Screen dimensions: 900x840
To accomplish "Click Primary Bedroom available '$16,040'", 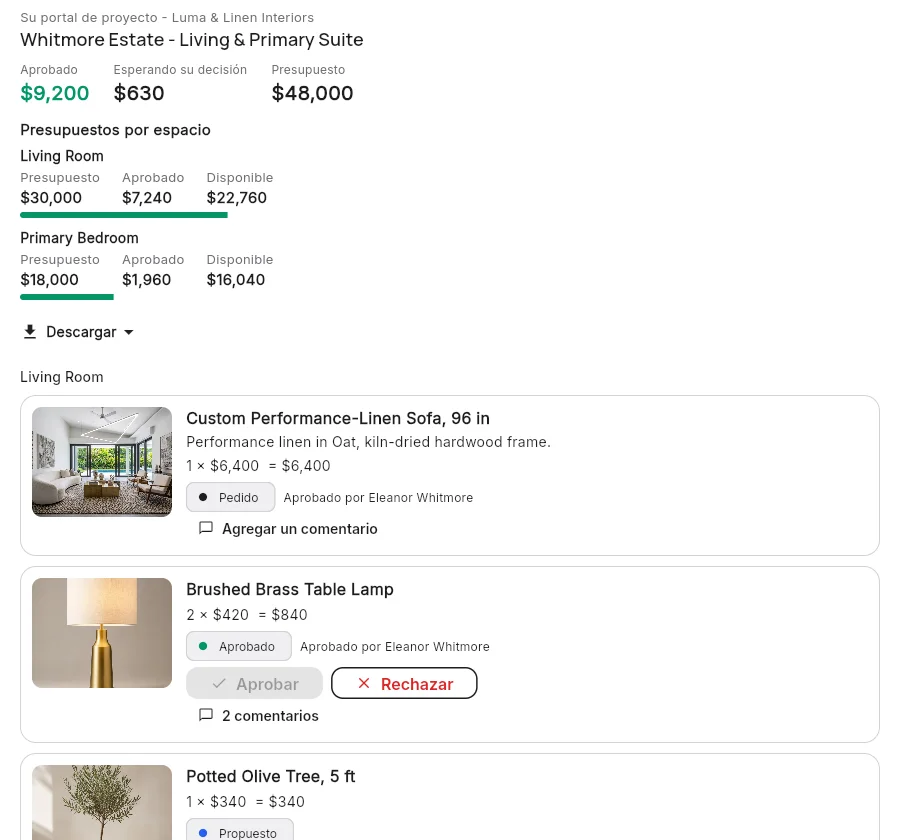I will (x=236, y=280).
